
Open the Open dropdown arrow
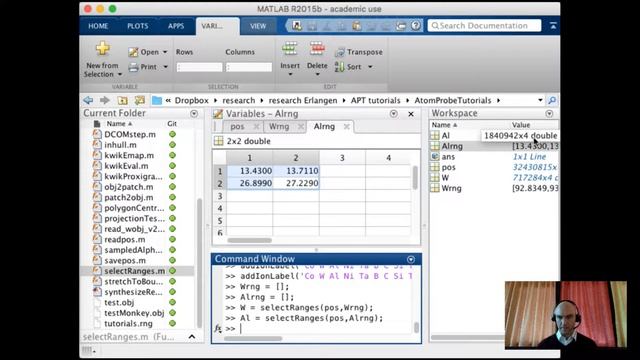(x=165, y=52)
